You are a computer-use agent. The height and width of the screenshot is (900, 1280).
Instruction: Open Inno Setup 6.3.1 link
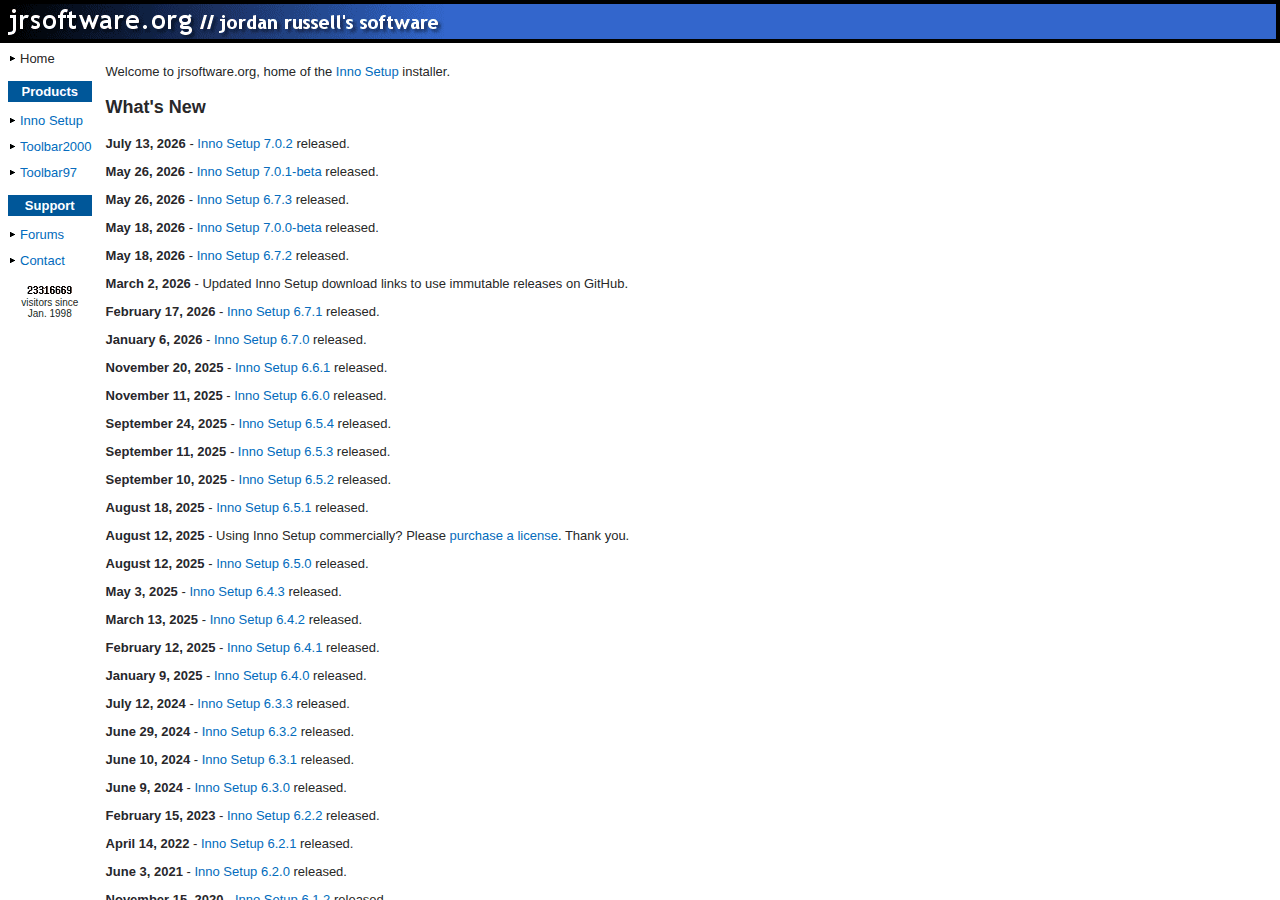[x=249, y=760]
